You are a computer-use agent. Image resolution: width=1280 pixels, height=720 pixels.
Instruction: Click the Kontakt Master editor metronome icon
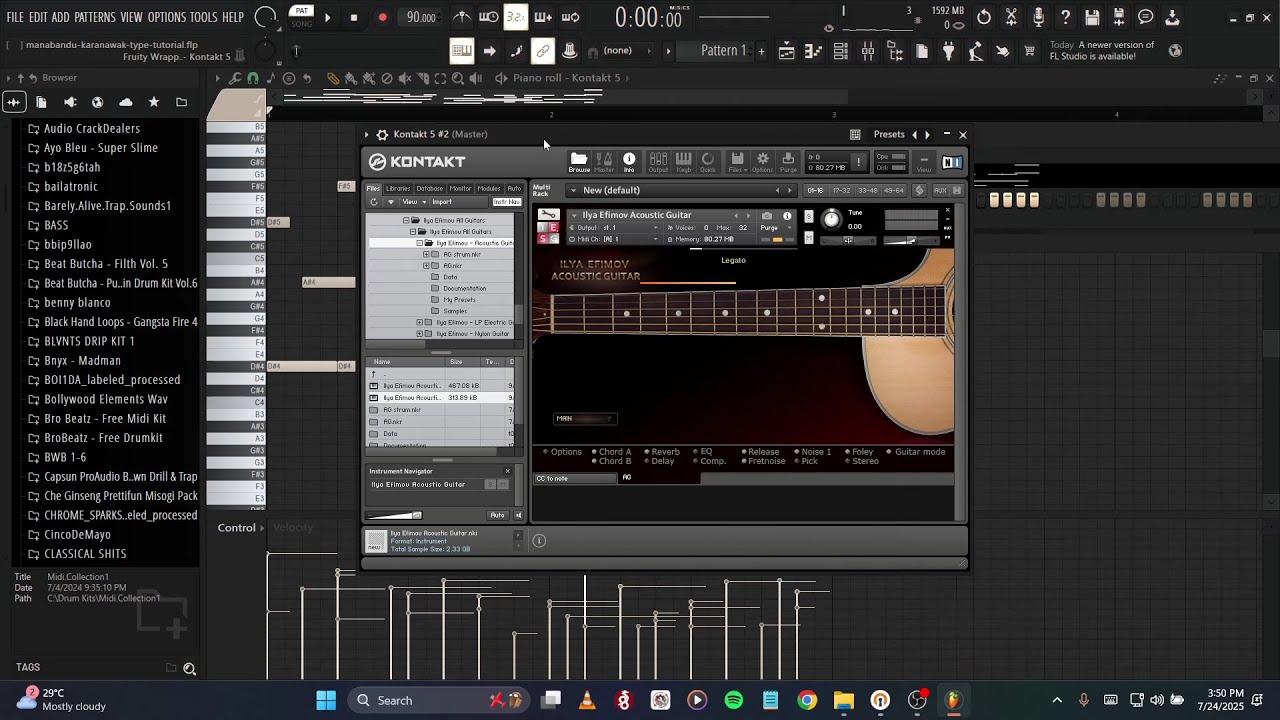(x=604, y=162)
